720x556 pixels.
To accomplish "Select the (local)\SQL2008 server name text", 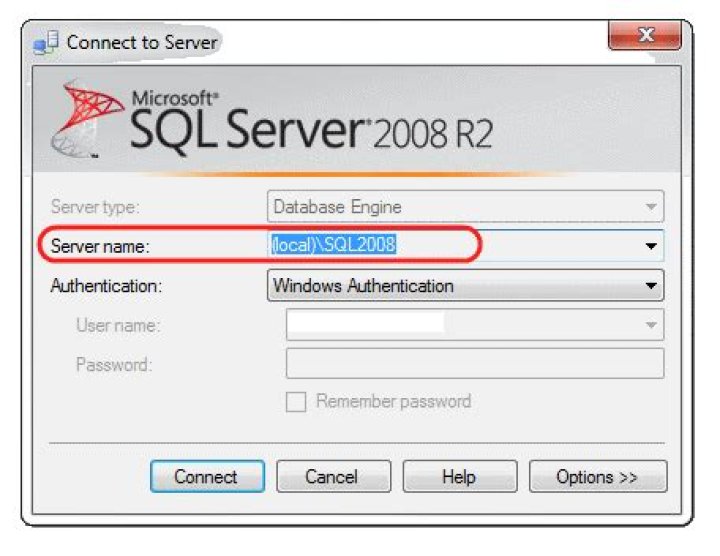I will 333,245.
